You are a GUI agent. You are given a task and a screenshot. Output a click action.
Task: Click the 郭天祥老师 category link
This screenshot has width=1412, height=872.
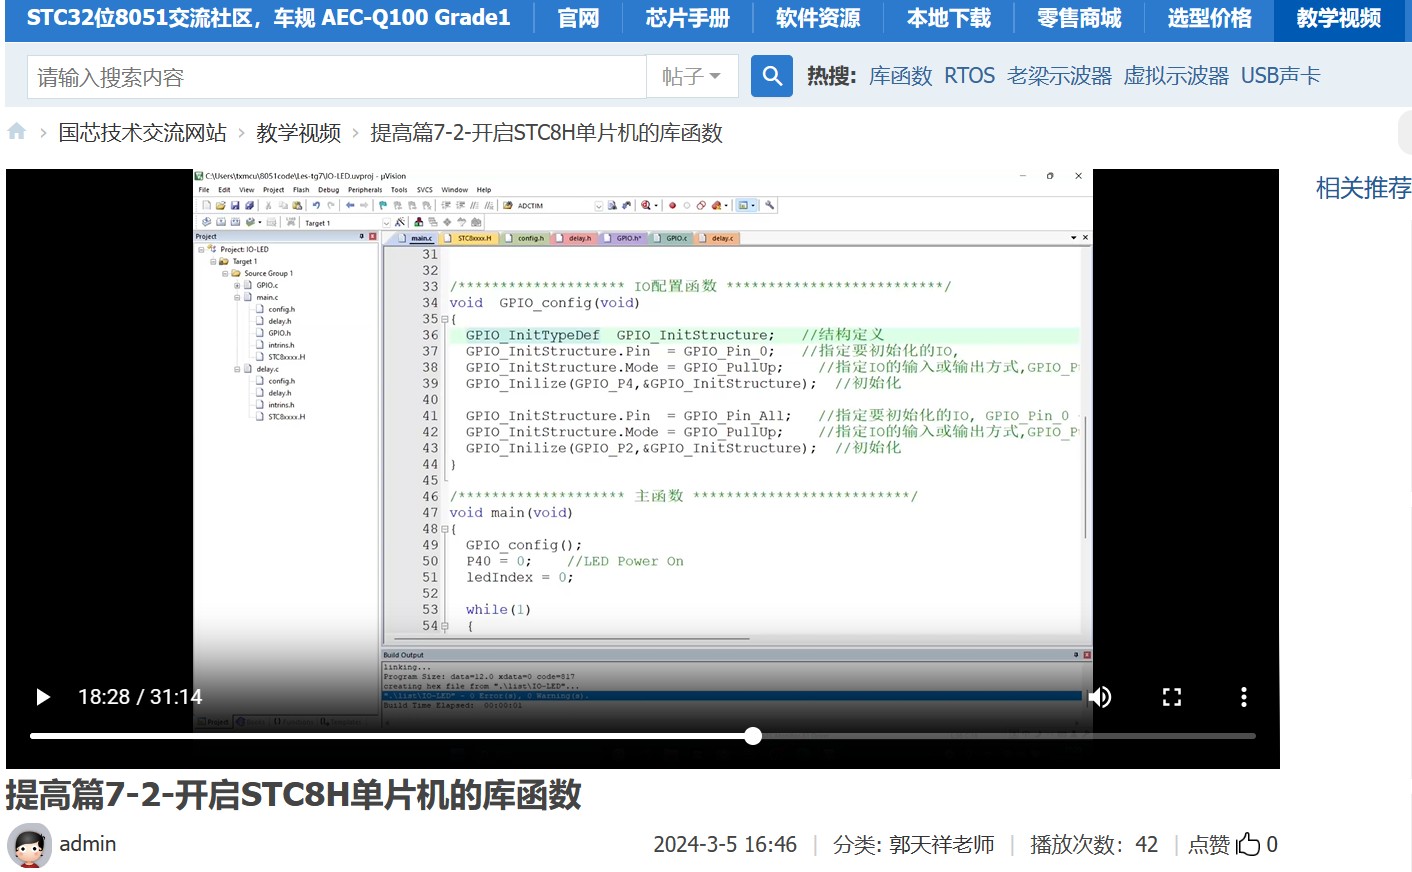coord(942,845)
